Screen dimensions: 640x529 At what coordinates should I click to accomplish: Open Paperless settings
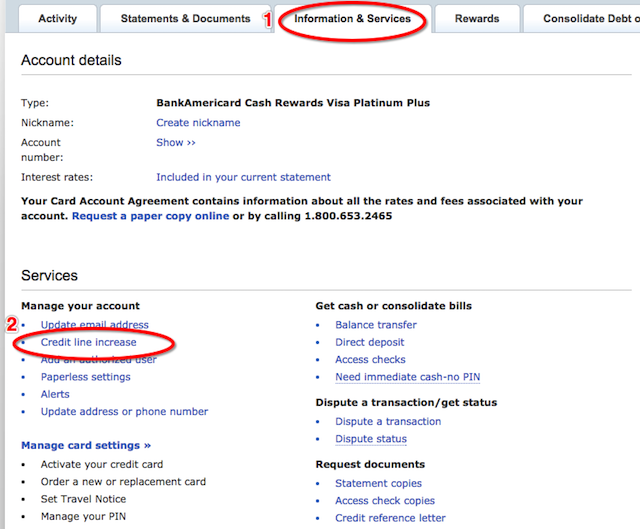click(85, 377)
